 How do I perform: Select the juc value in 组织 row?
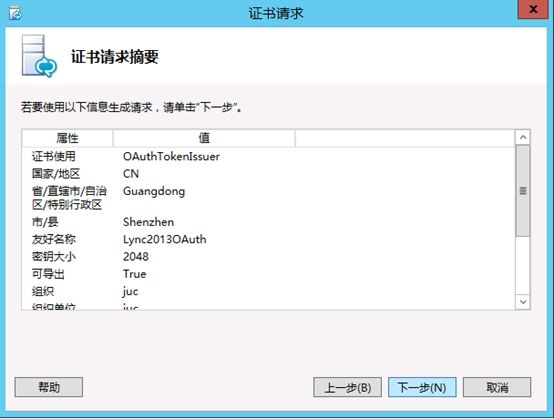130,292
